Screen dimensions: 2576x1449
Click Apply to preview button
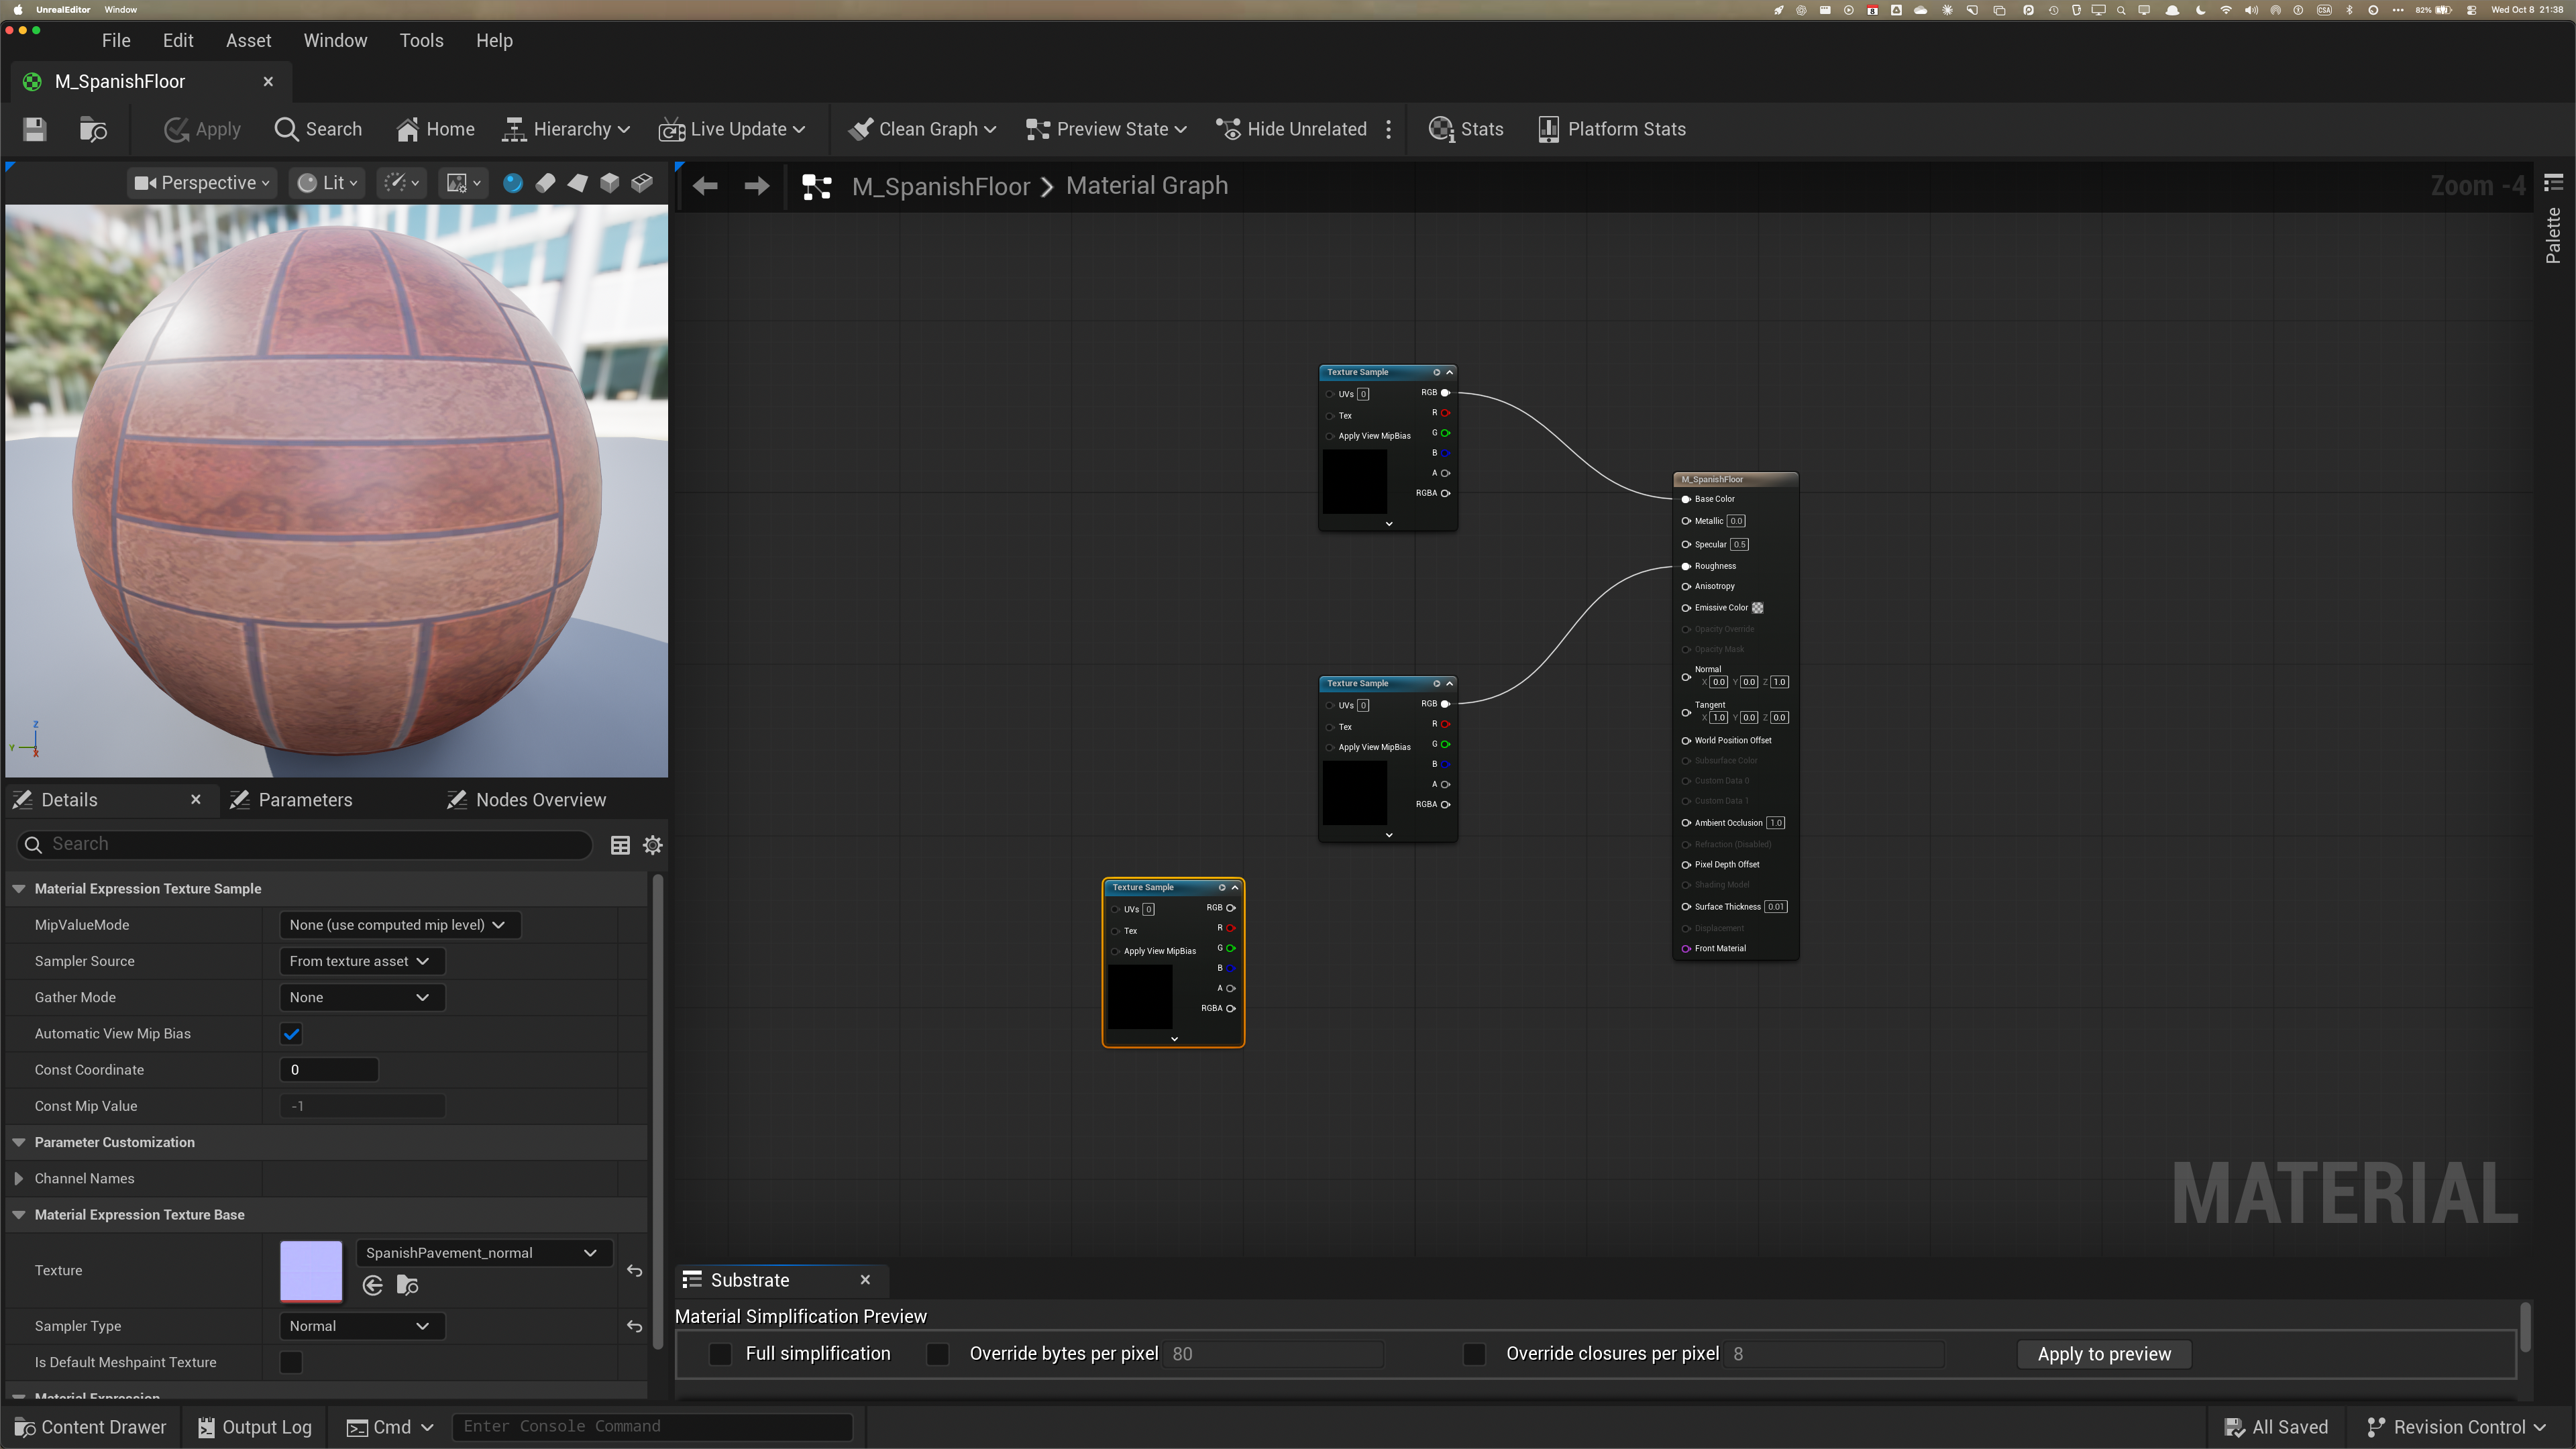(x=2104, y=1354)
